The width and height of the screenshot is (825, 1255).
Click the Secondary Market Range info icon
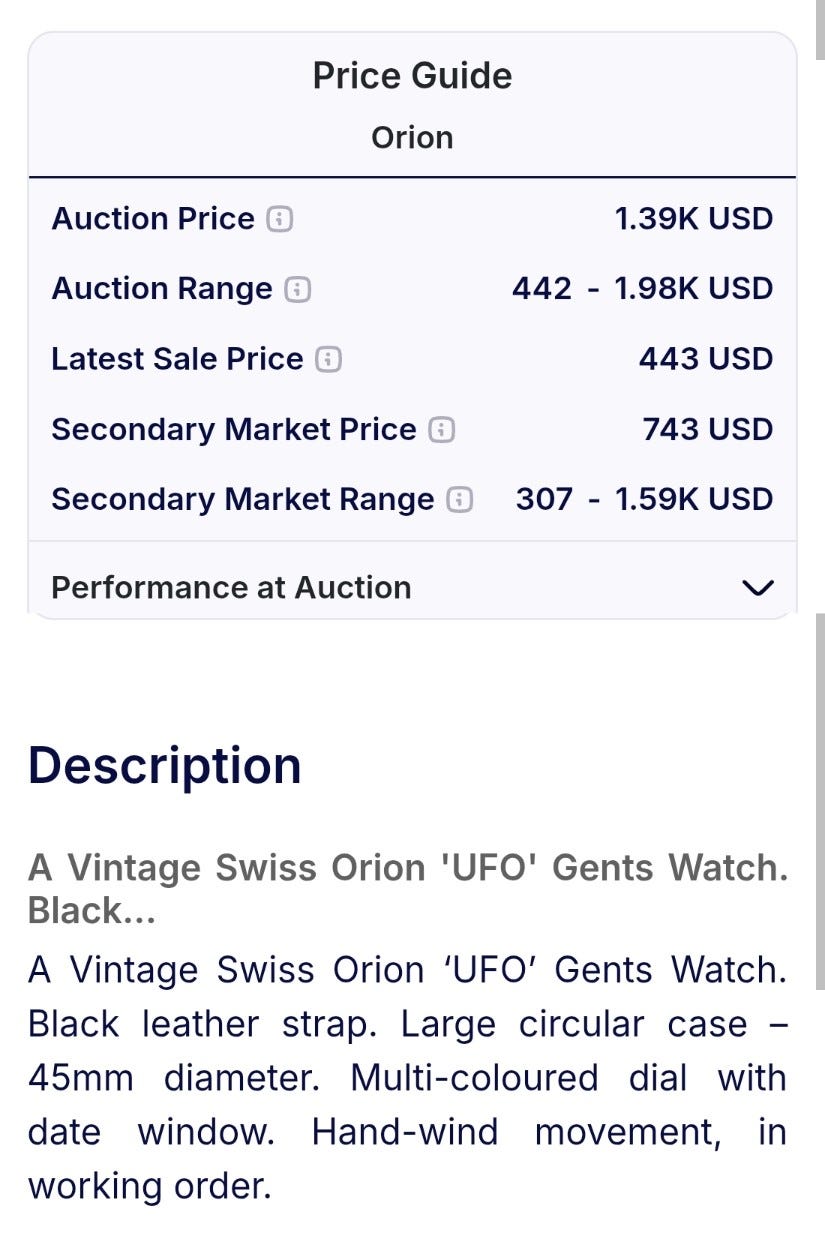[459, 500]
